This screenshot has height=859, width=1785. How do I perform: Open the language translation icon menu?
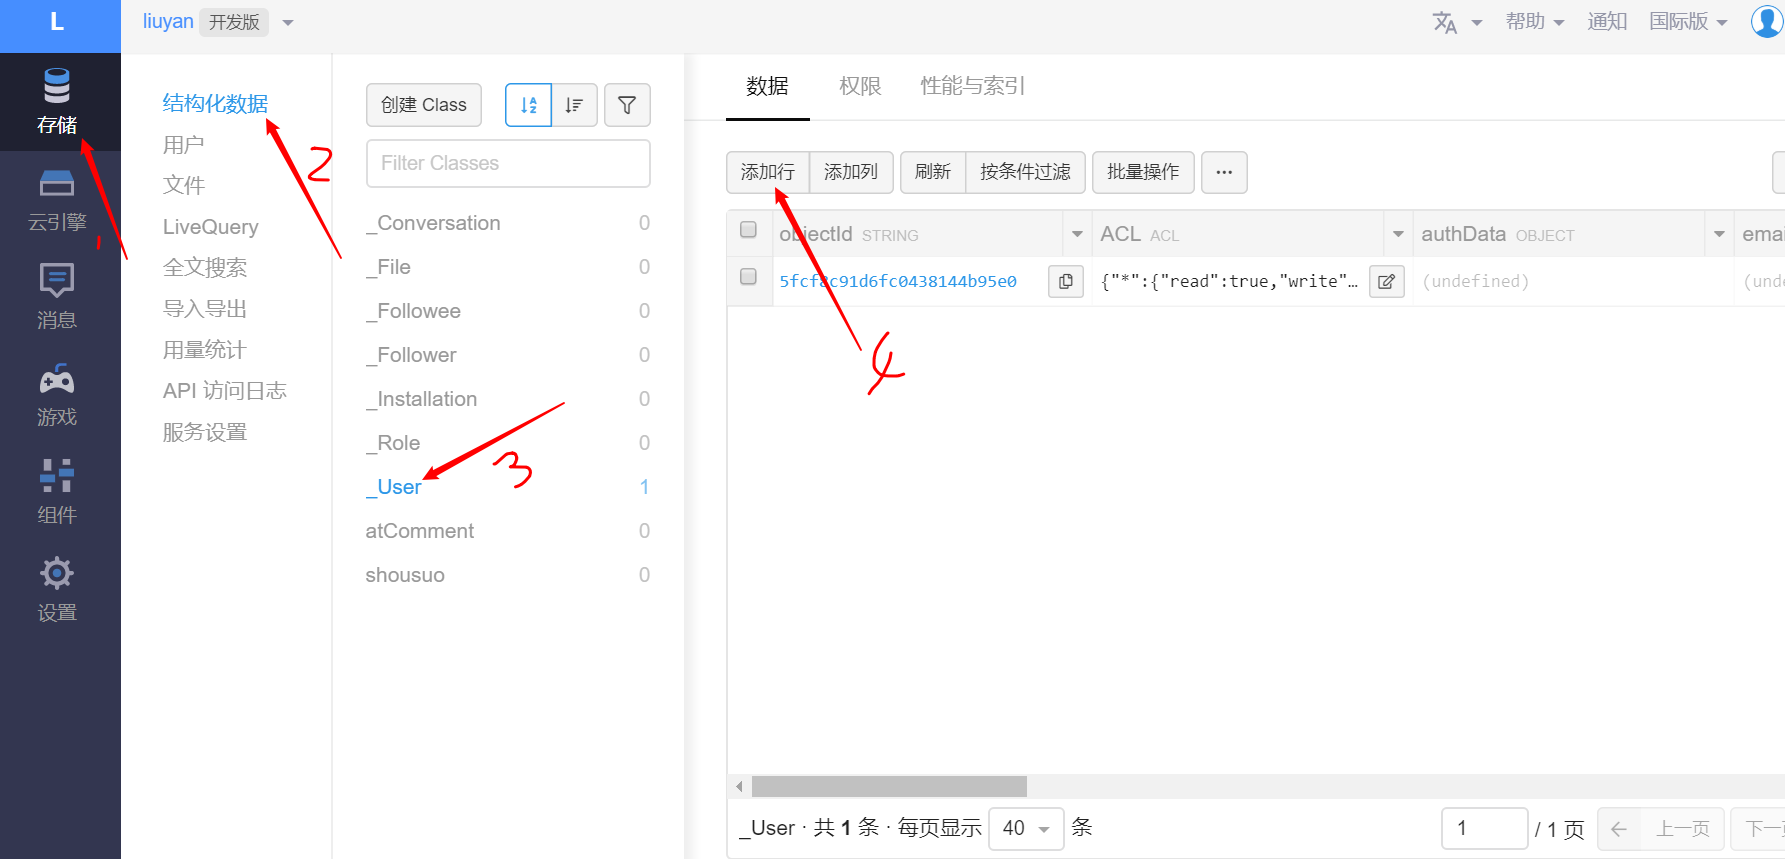point(1456,22)
